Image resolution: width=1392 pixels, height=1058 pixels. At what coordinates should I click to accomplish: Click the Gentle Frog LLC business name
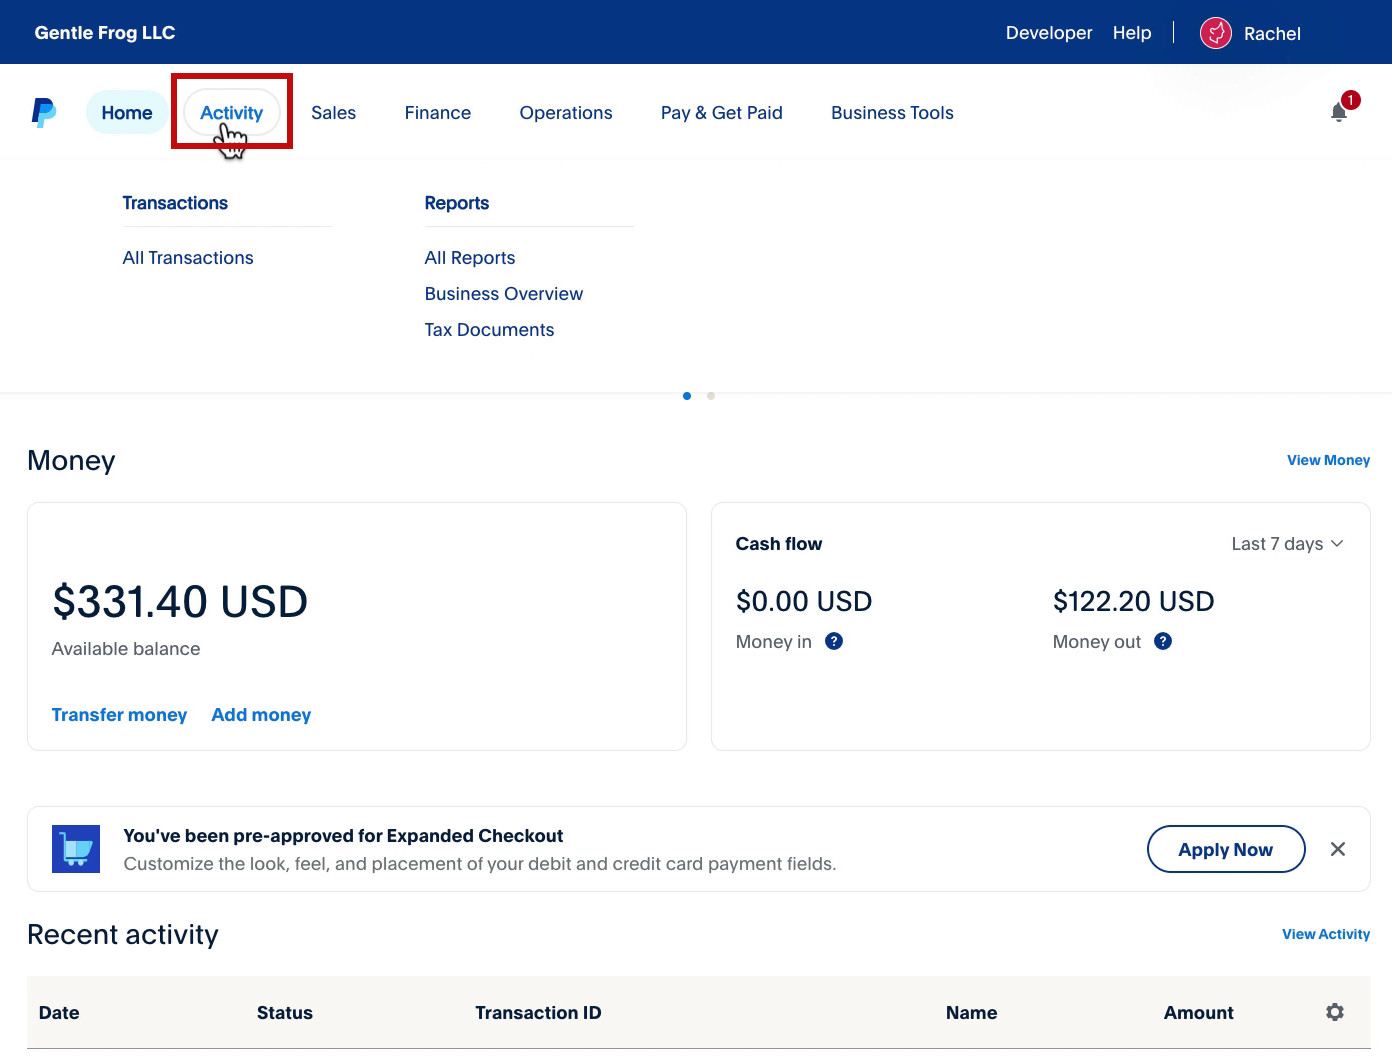pos(105,33)
